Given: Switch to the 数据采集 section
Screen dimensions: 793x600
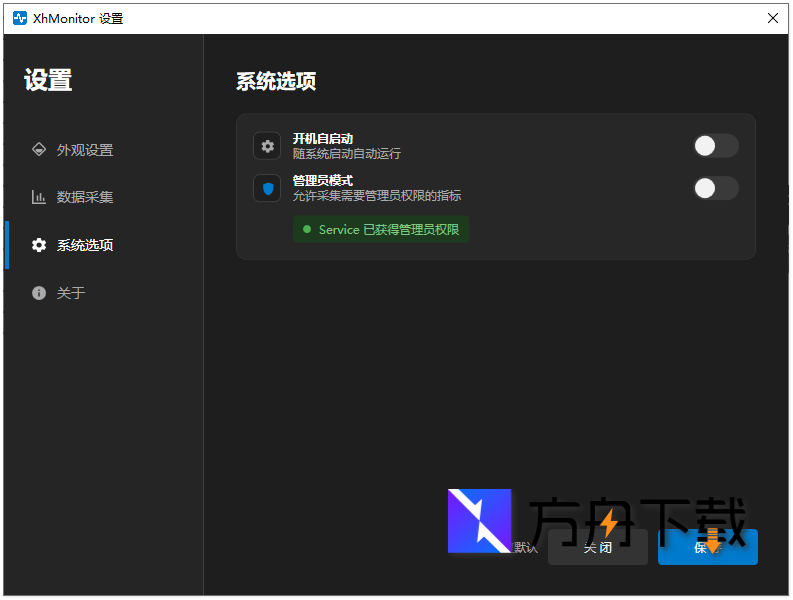Looking at the screenshot, I should [85, 197].
